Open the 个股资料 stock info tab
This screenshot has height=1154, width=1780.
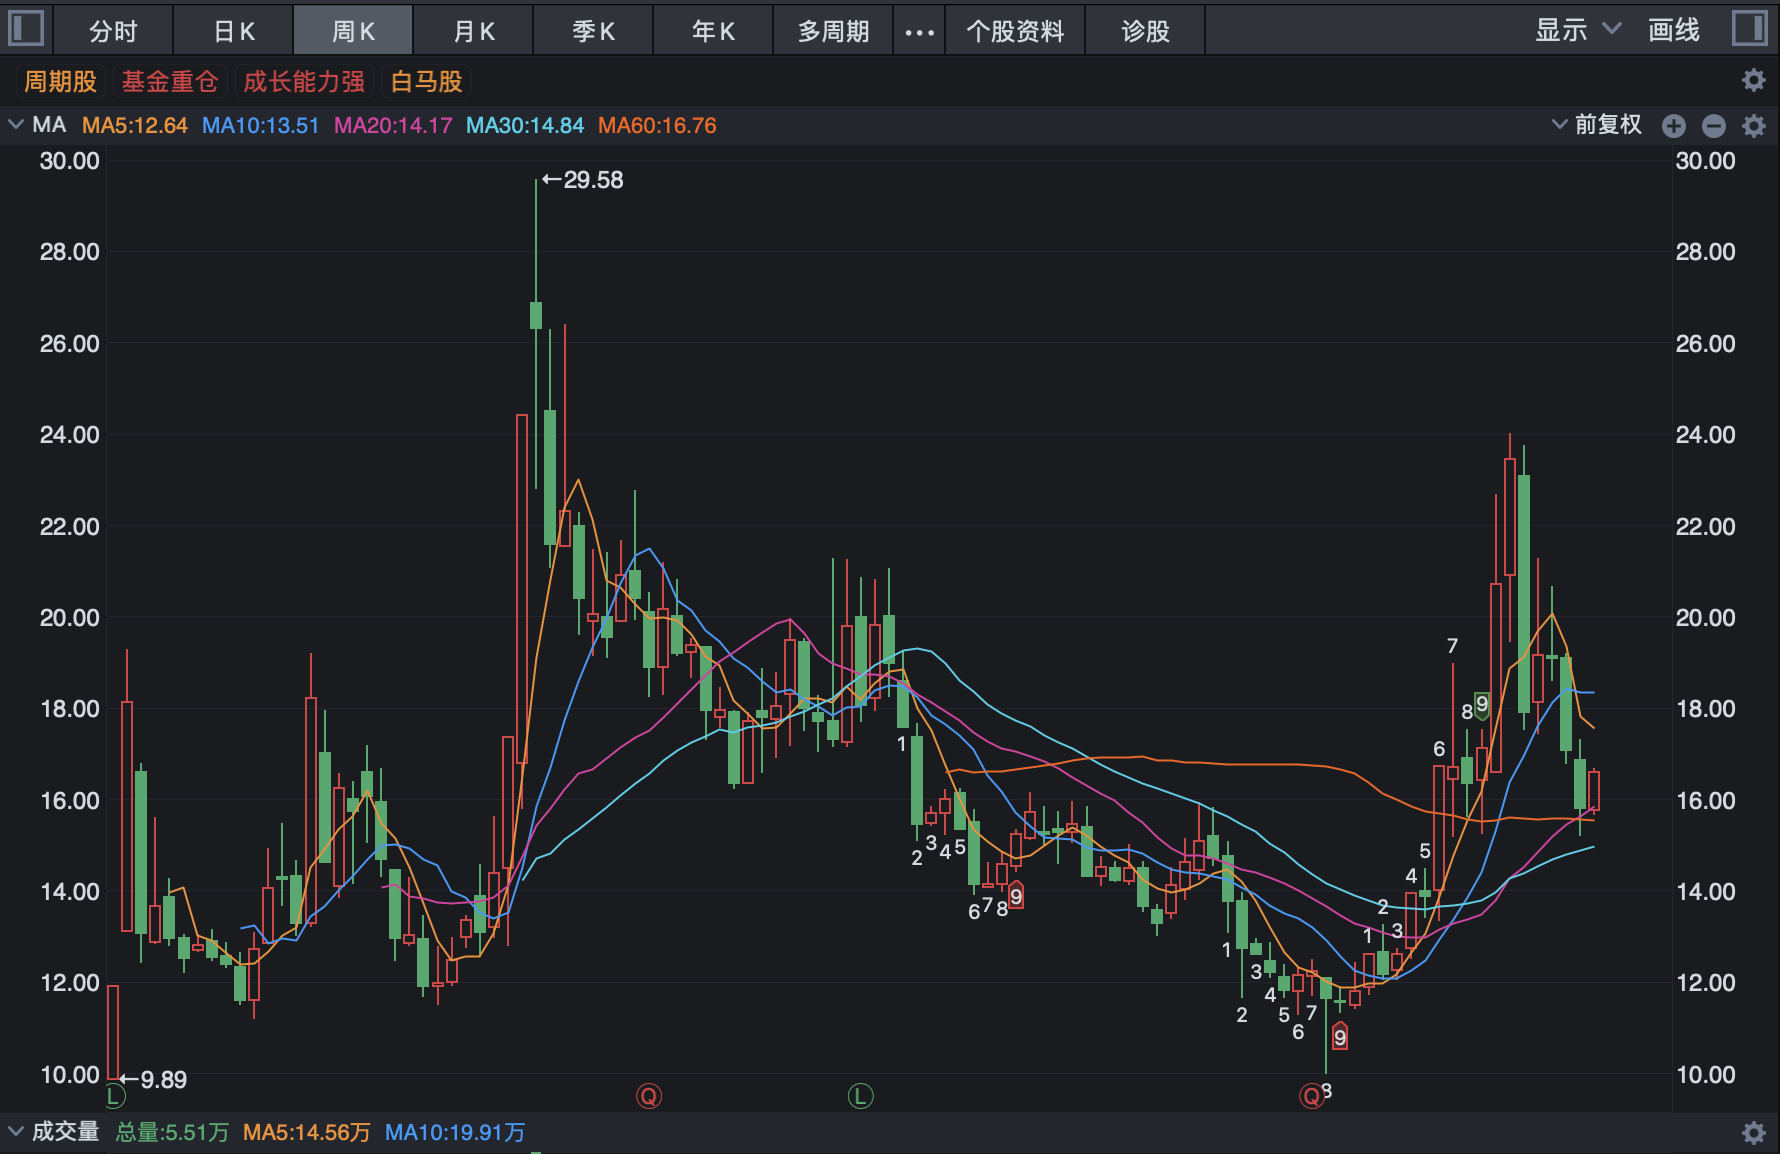pyautogui.click(x=1015, y=31)
